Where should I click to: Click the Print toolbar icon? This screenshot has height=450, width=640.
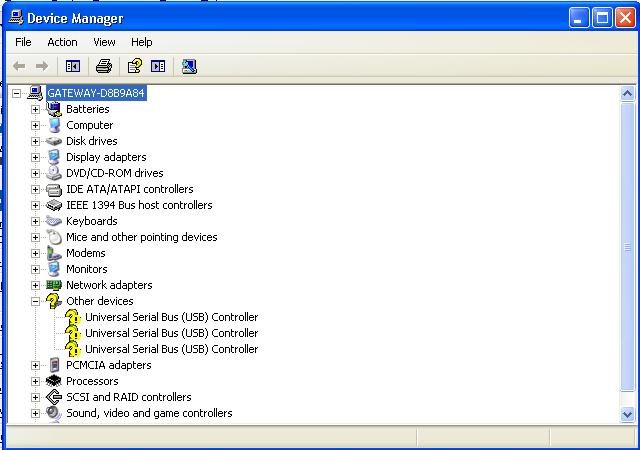[104, 66]
